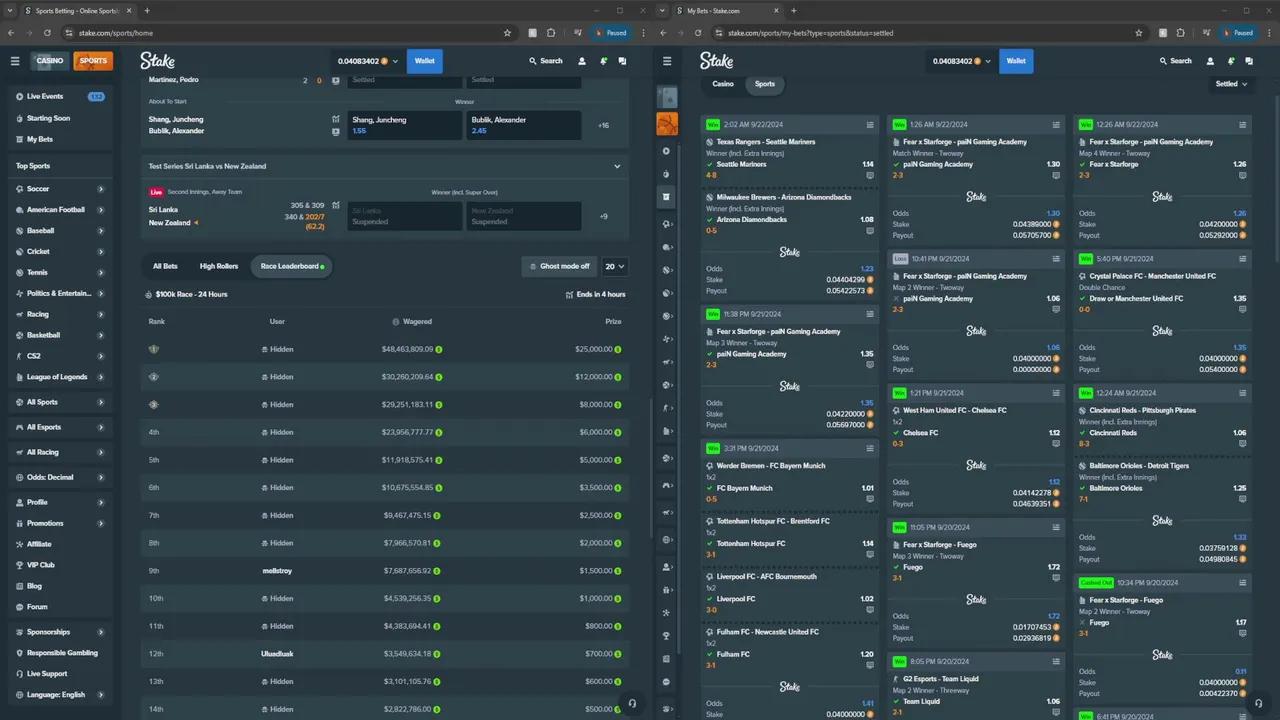Open user profile icon in left window header

(583, 61)
